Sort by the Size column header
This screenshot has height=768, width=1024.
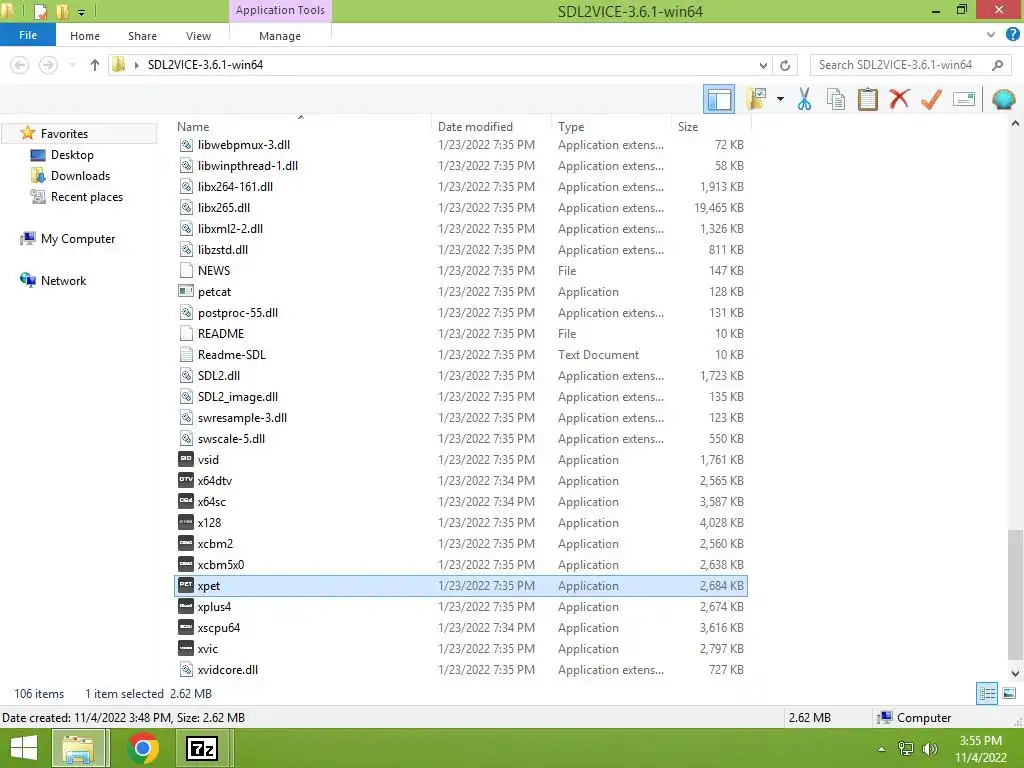pyautogui.click(x=688, y=127)
